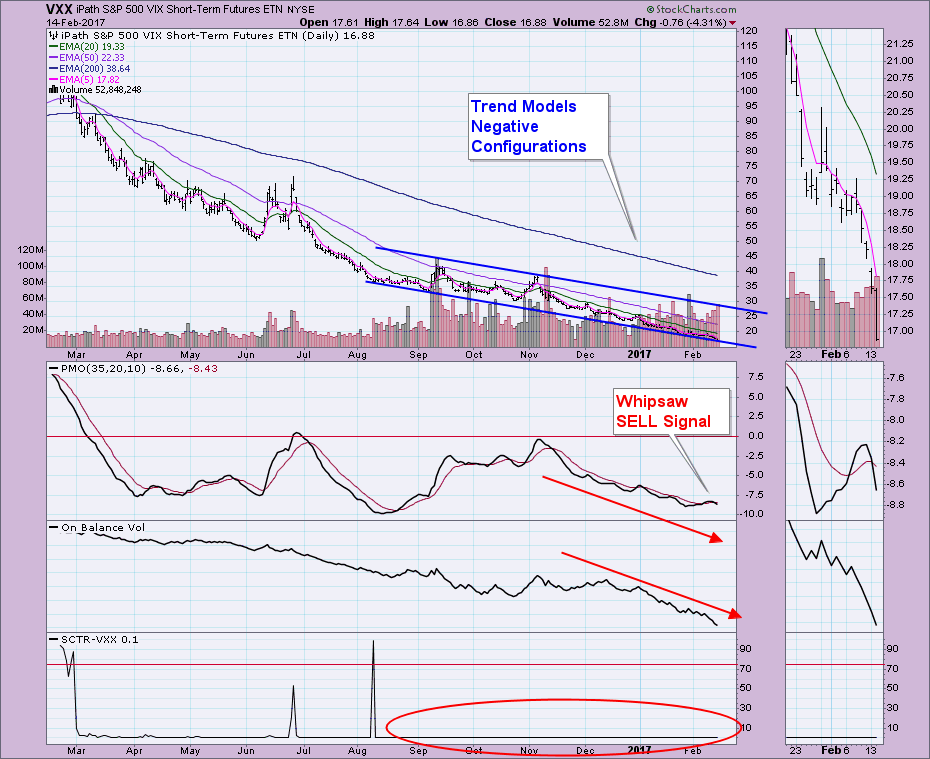The height and width of the screenshot is (759, 930).
Task: Click the VXX ticker symbol title
Action: pos(60,9)
